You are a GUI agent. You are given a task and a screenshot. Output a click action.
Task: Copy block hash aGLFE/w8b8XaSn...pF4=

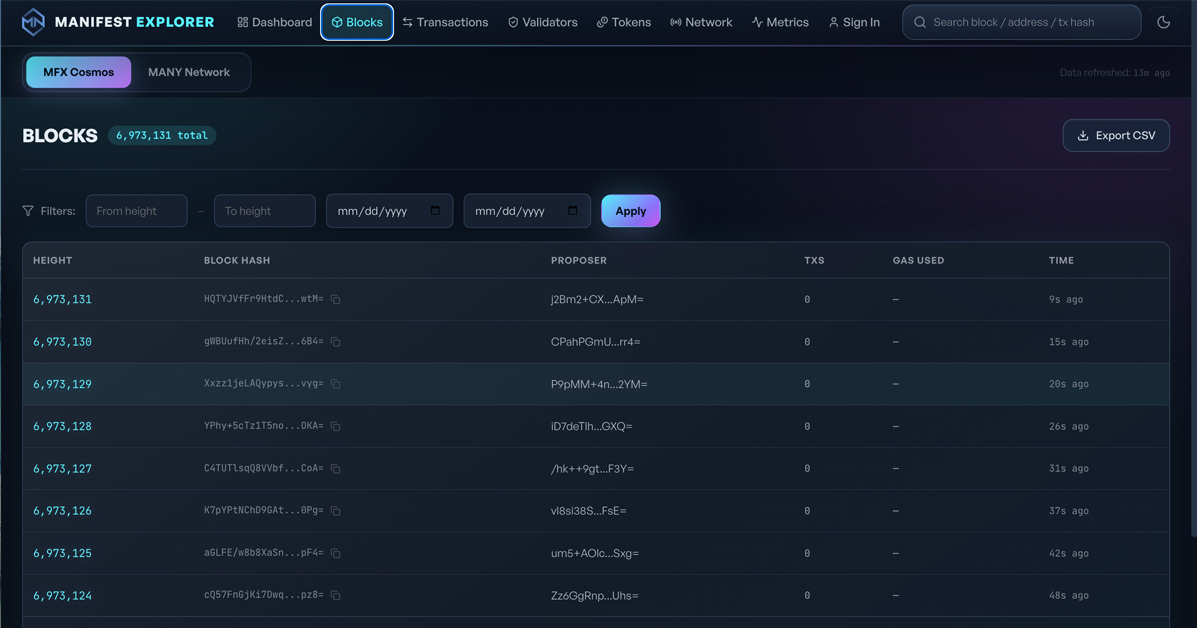pyautogui.click(x=336, y=553)
